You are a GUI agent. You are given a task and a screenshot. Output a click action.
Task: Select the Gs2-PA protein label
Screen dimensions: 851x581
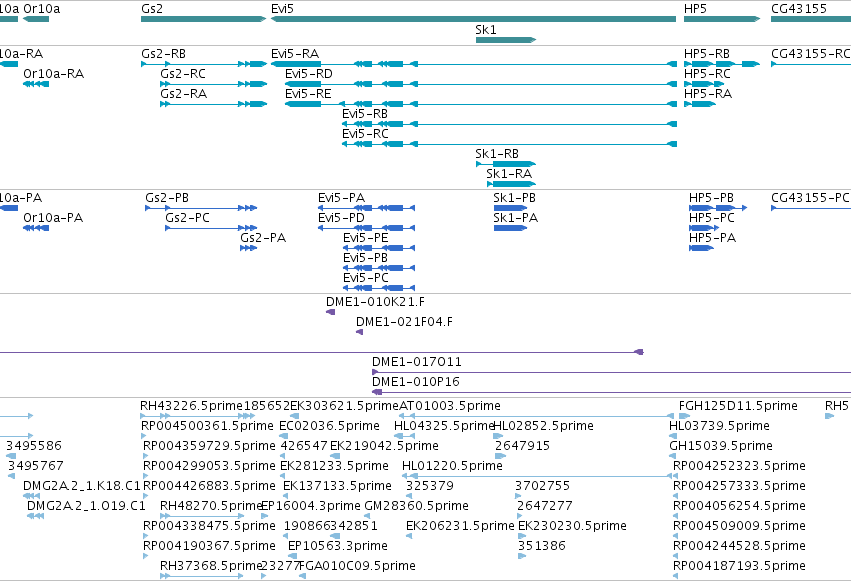[x=263, y=238]
